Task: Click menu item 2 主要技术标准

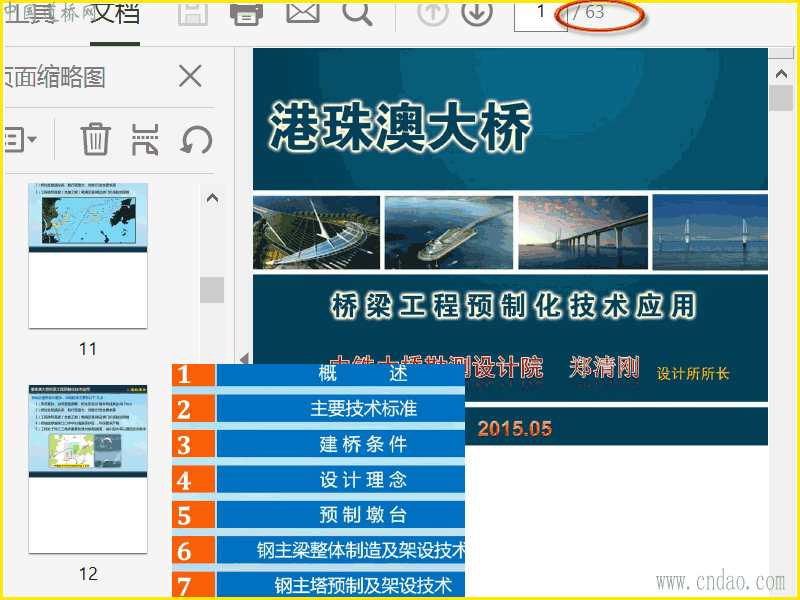Action: [318, 409]
